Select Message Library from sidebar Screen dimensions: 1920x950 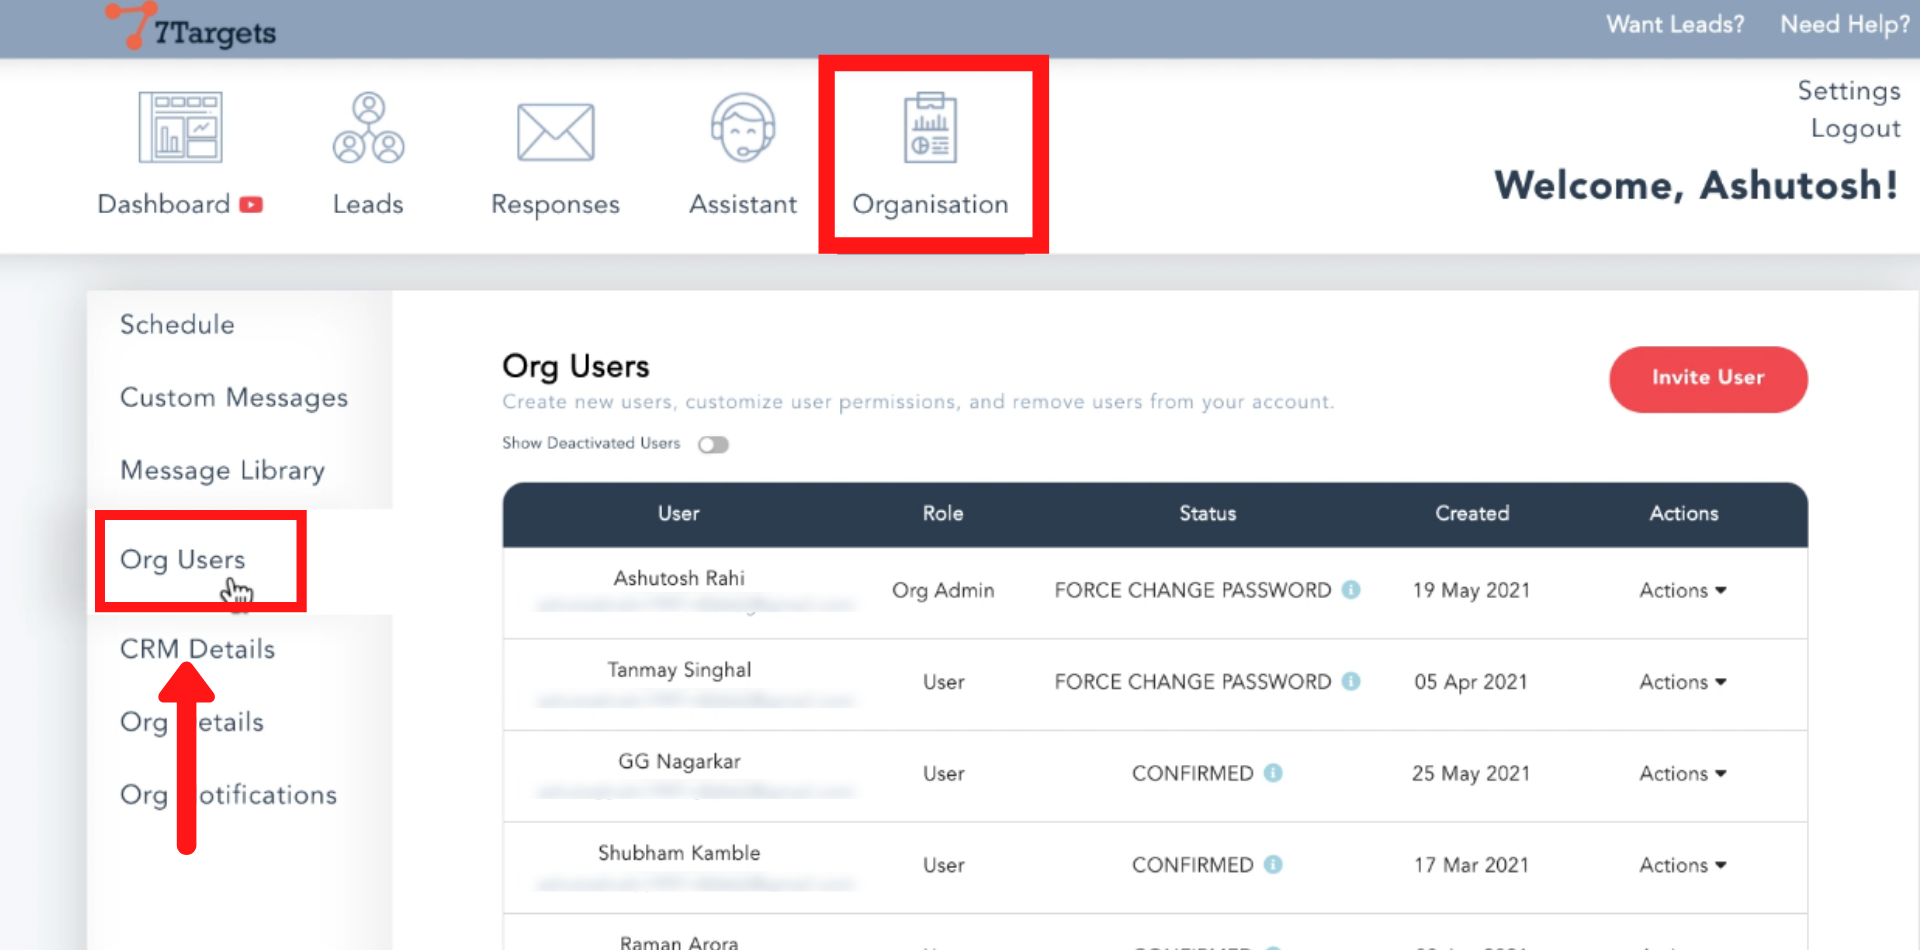click(222, 471)
